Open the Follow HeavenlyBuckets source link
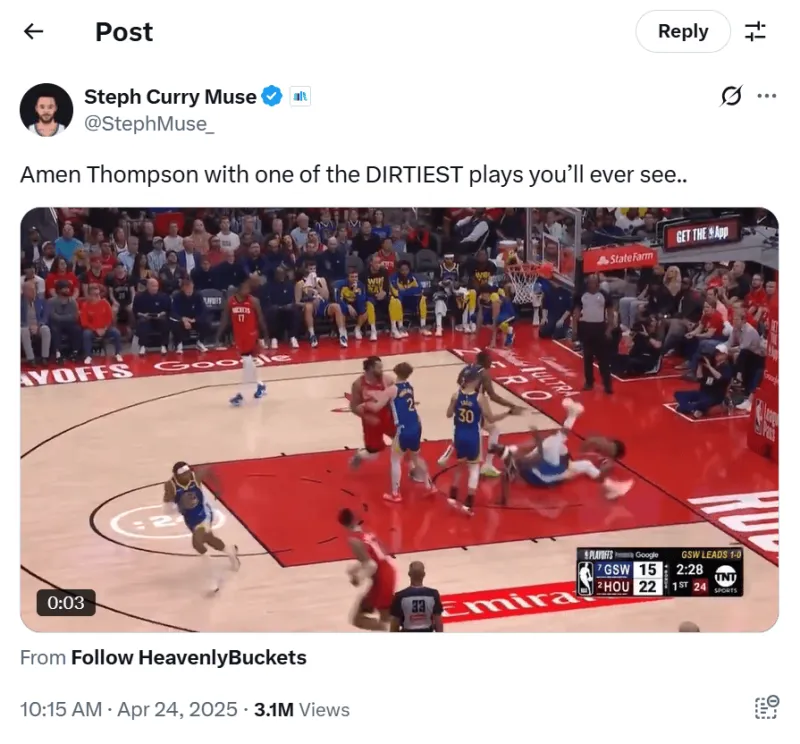 (189, 658)
